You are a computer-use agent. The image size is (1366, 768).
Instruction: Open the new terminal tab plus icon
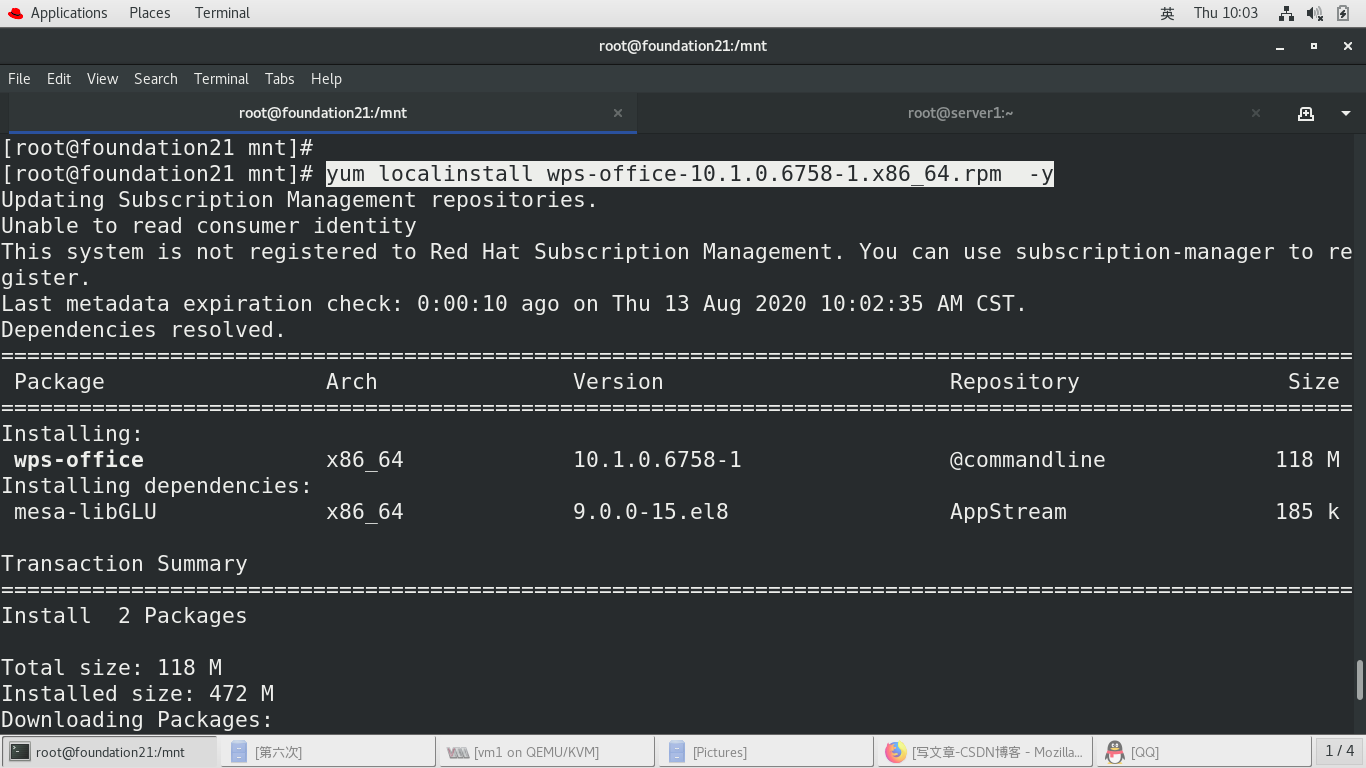(x=1306, y=113)
